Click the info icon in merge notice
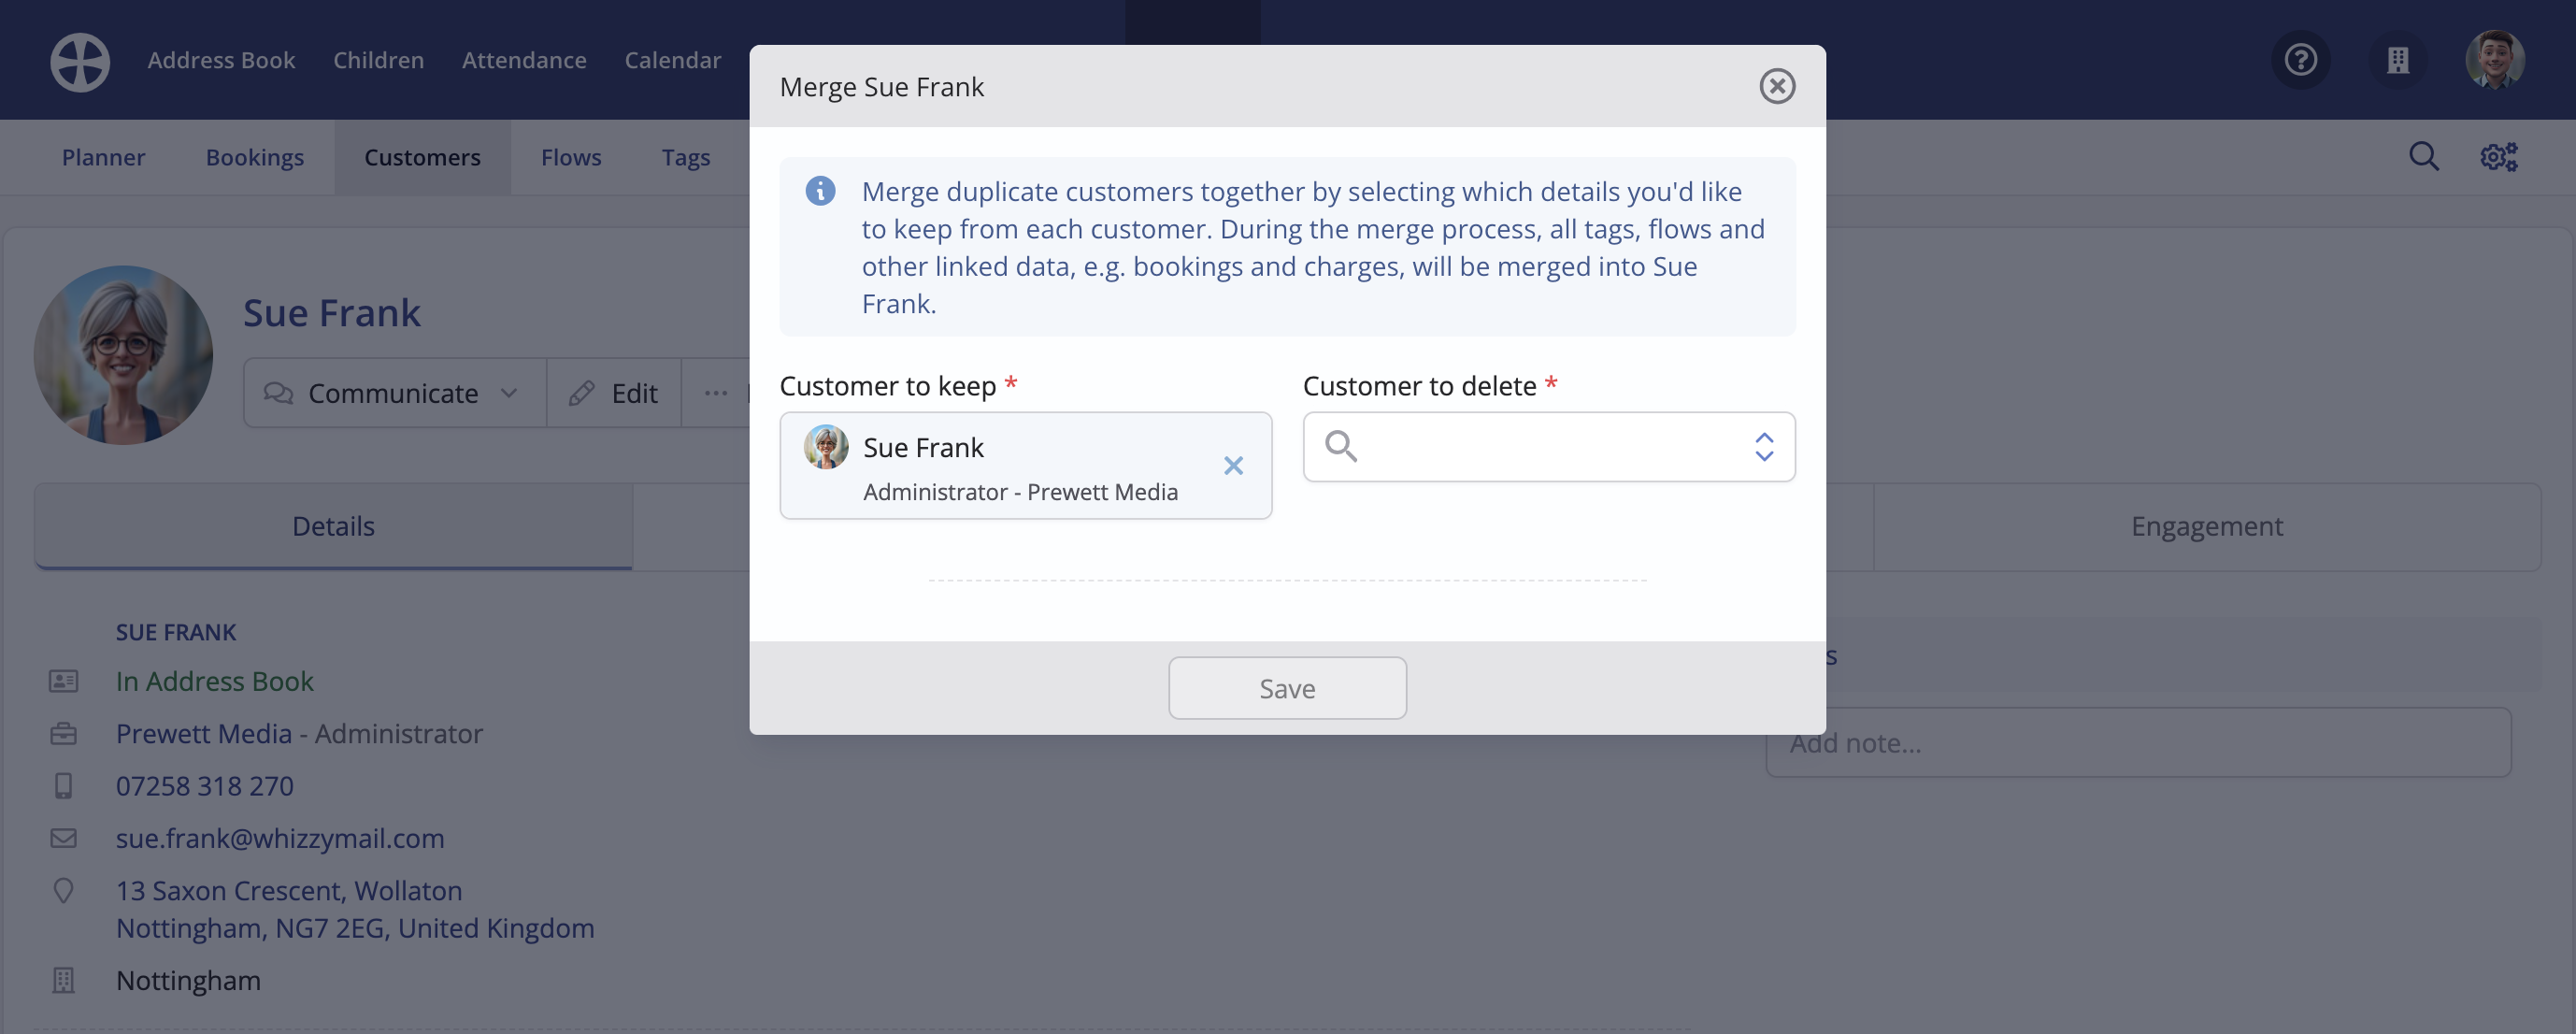 820,190
